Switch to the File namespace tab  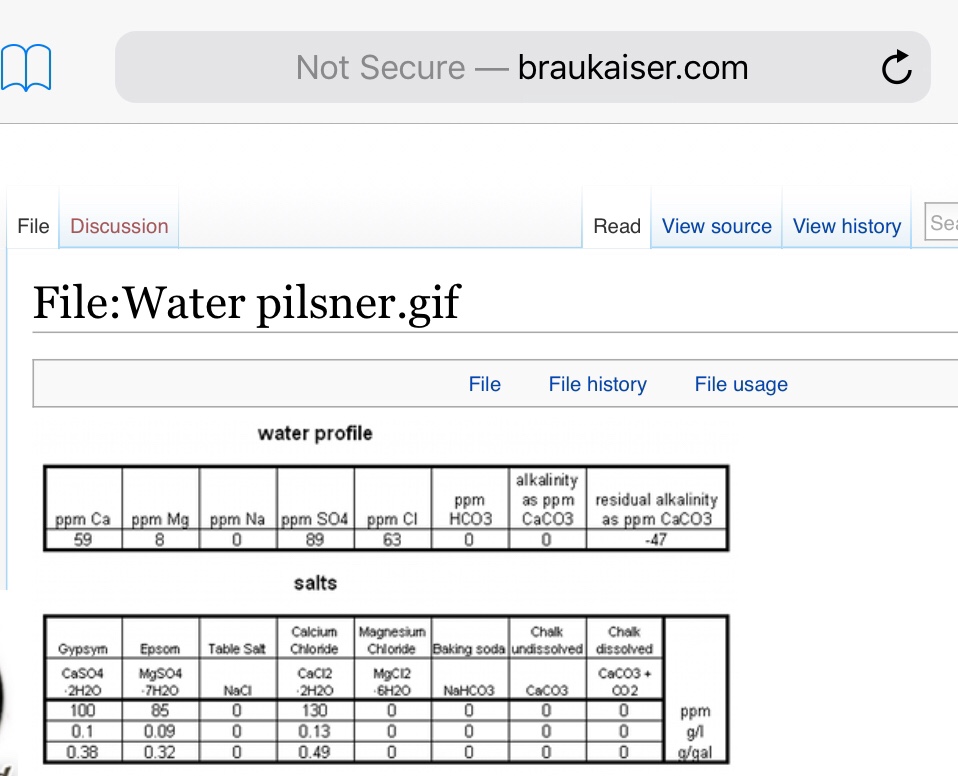tap(33, 226)
